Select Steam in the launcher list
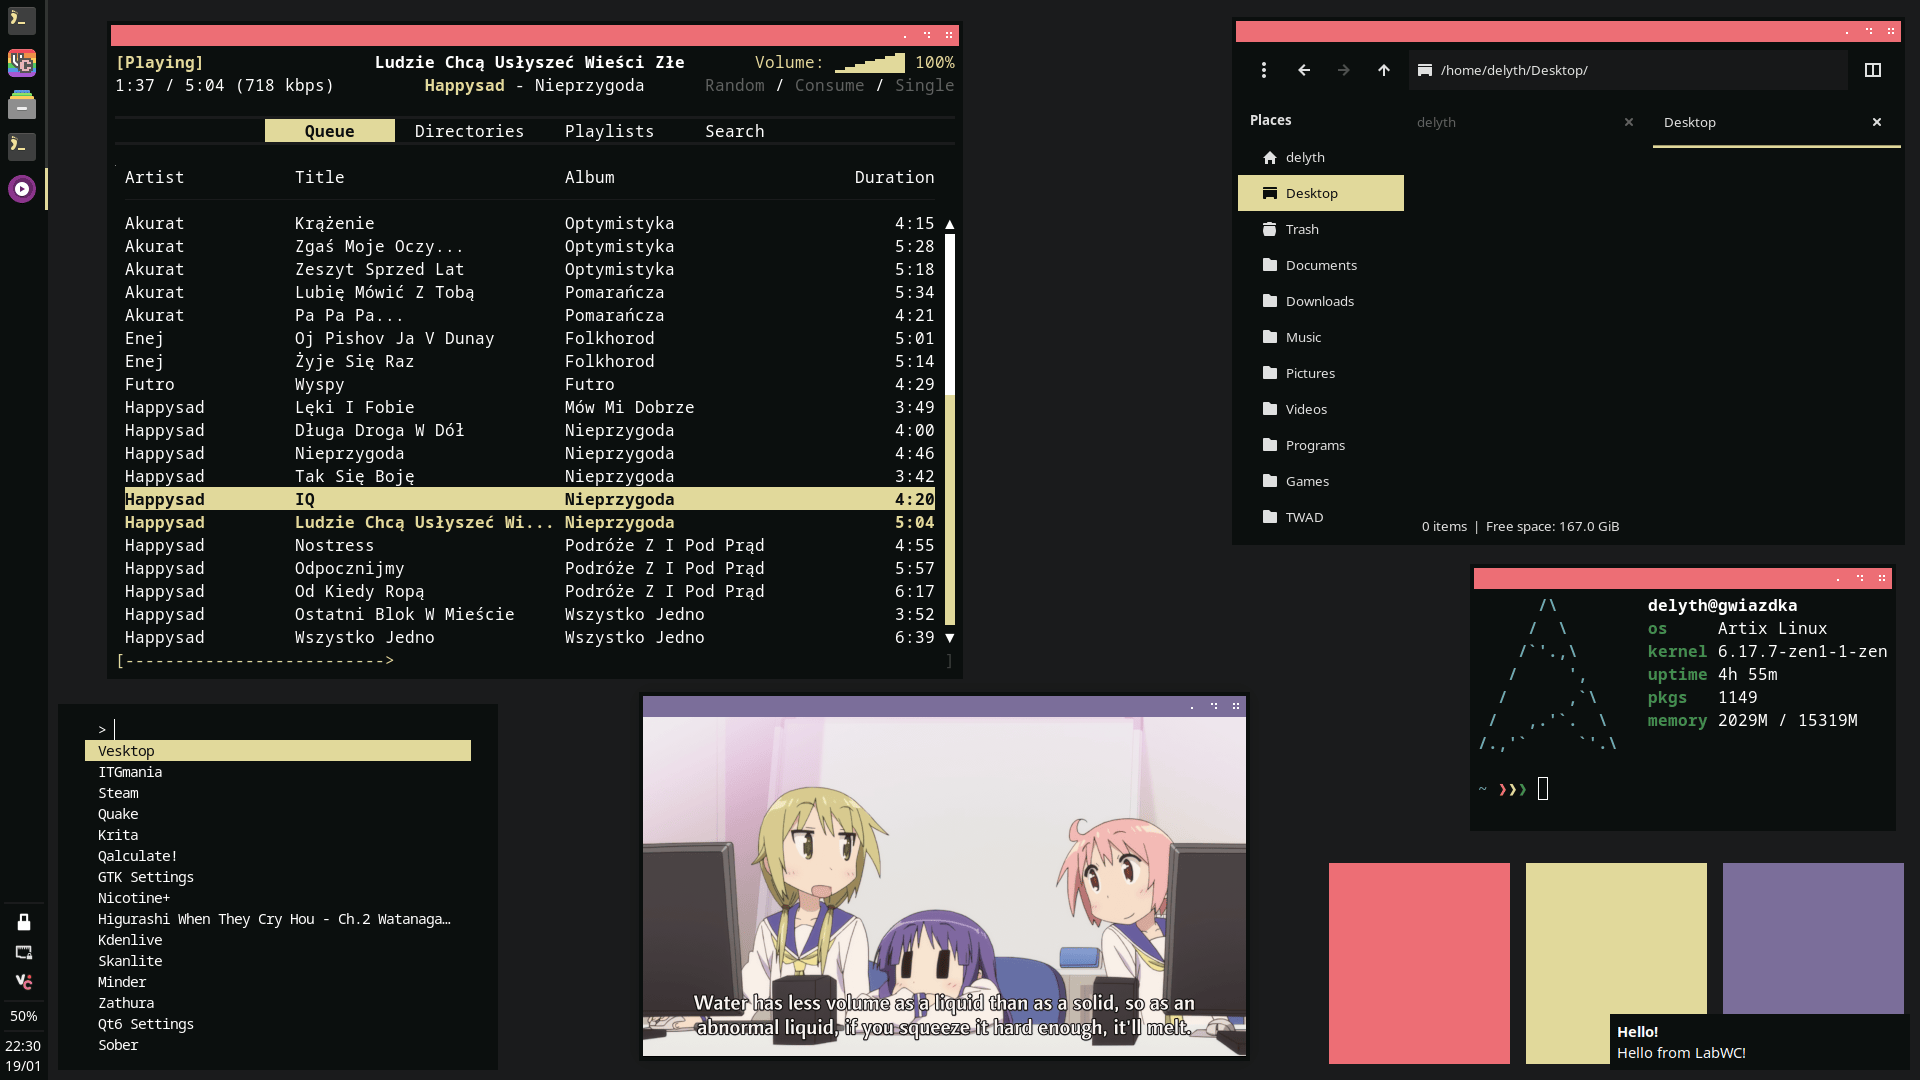The width and height of the screenshot is (1920, 1080). [118, 793]
